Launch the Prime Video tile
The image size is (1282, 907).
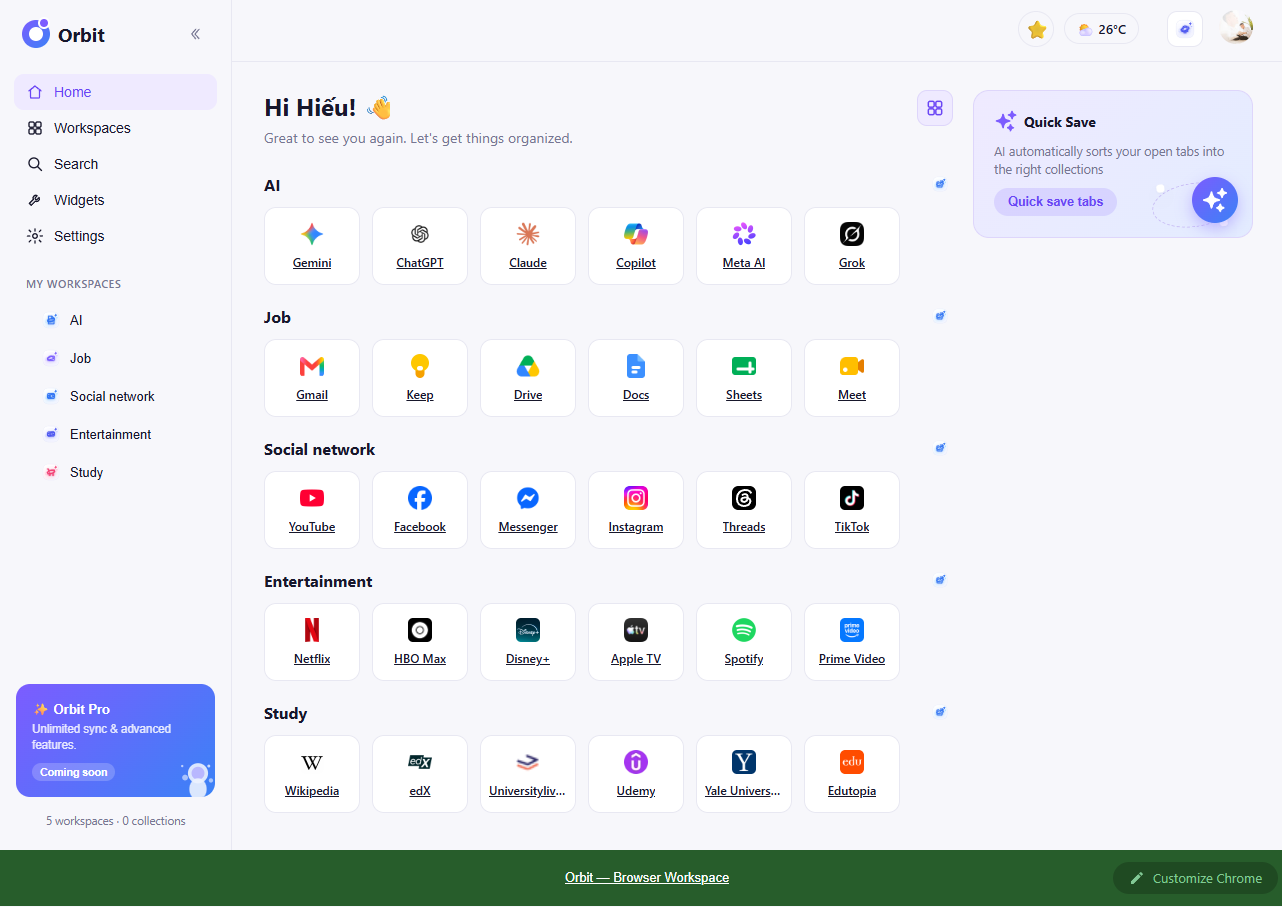[x=852, y=642]
